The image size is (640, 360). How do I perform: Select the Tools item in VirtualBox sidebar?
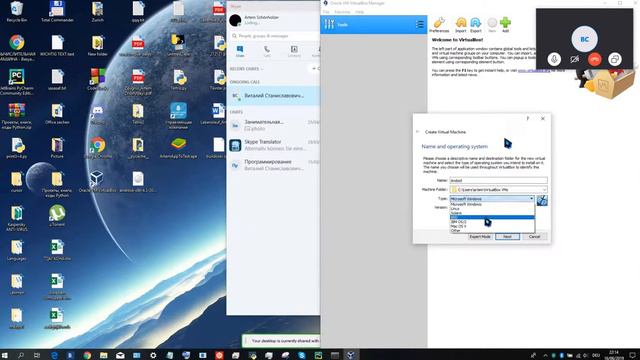pos(373,24)
